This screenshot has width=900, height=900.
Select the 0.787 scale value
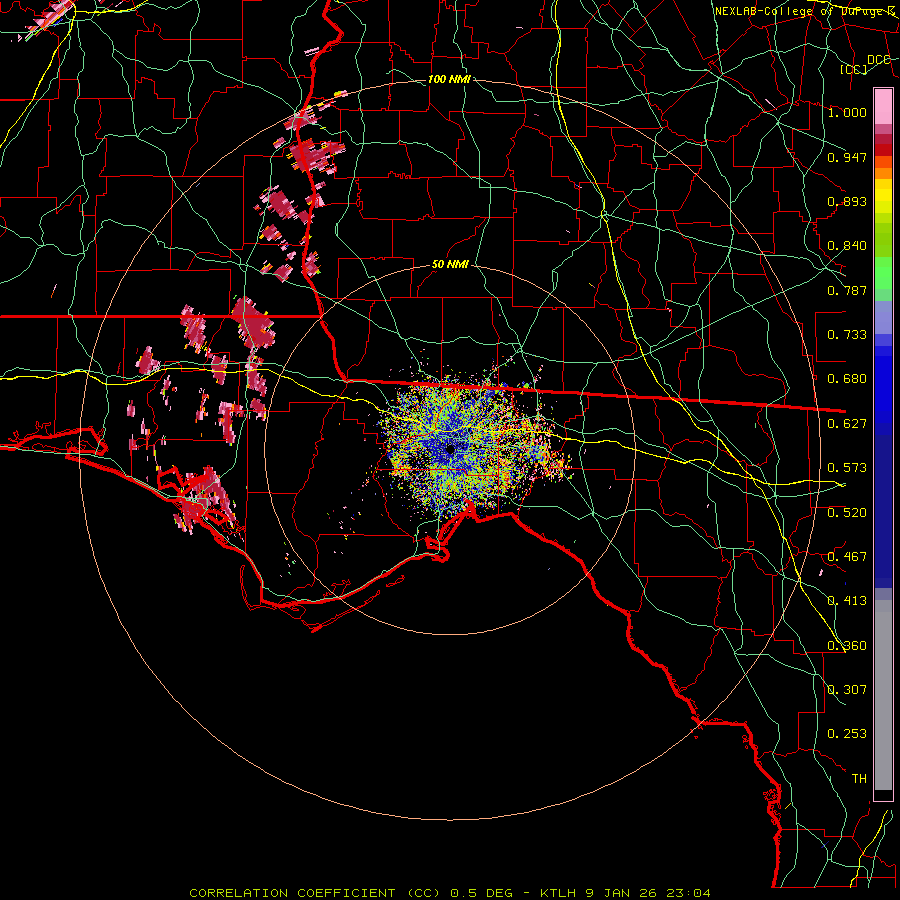(847, 290)
